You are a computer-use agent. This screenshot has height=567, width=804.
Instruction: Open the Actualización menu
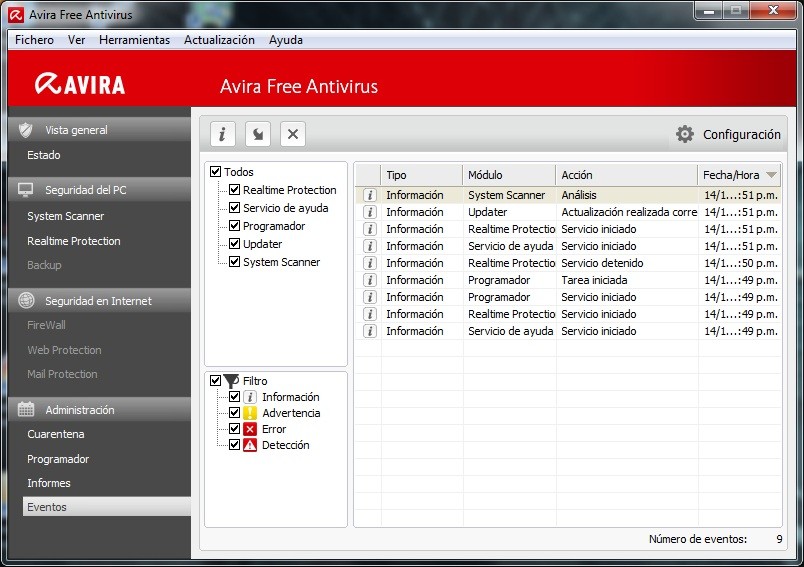pos(219,39)
